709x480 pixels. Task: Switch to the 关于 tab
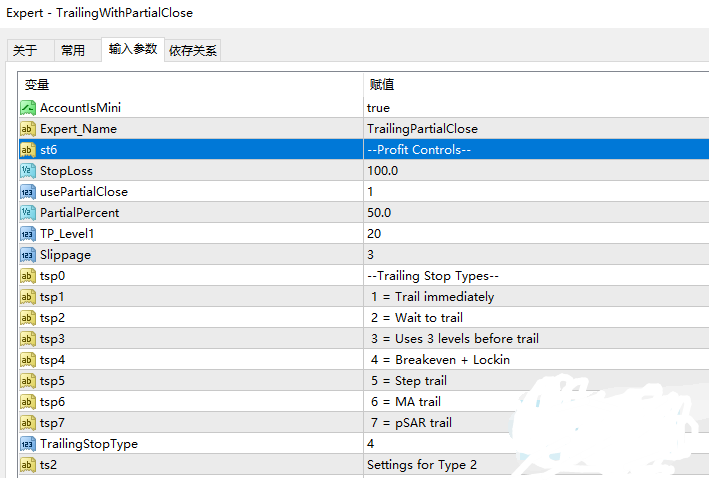tap(26, 51)
